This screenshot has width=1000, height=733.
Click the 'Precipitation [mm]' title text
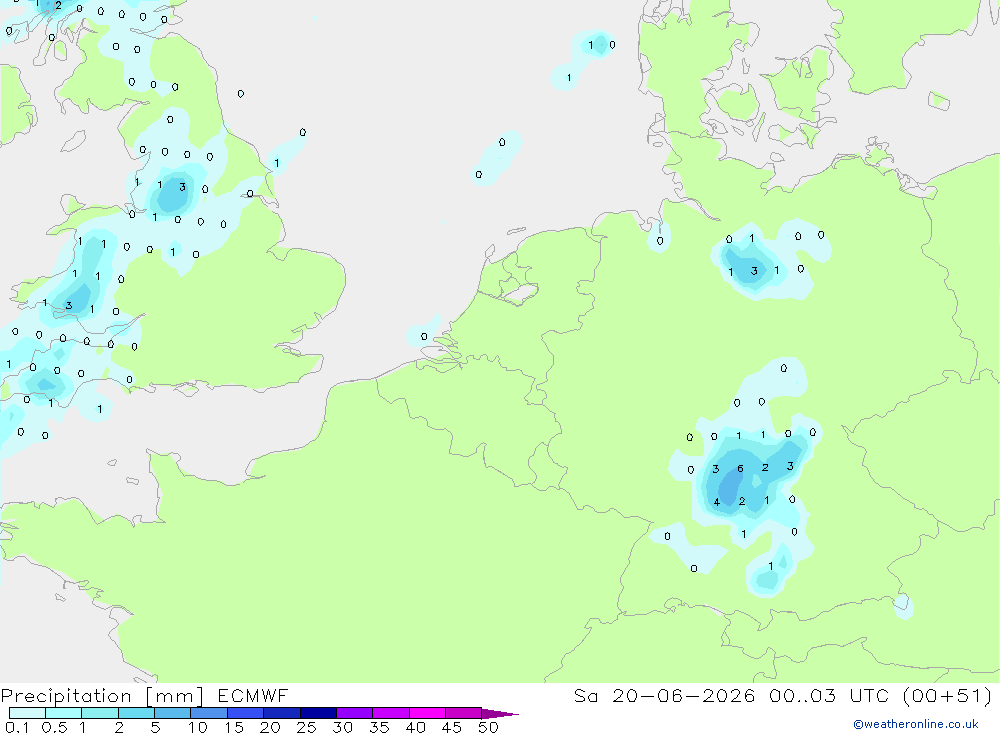click(x=102, y=696)
